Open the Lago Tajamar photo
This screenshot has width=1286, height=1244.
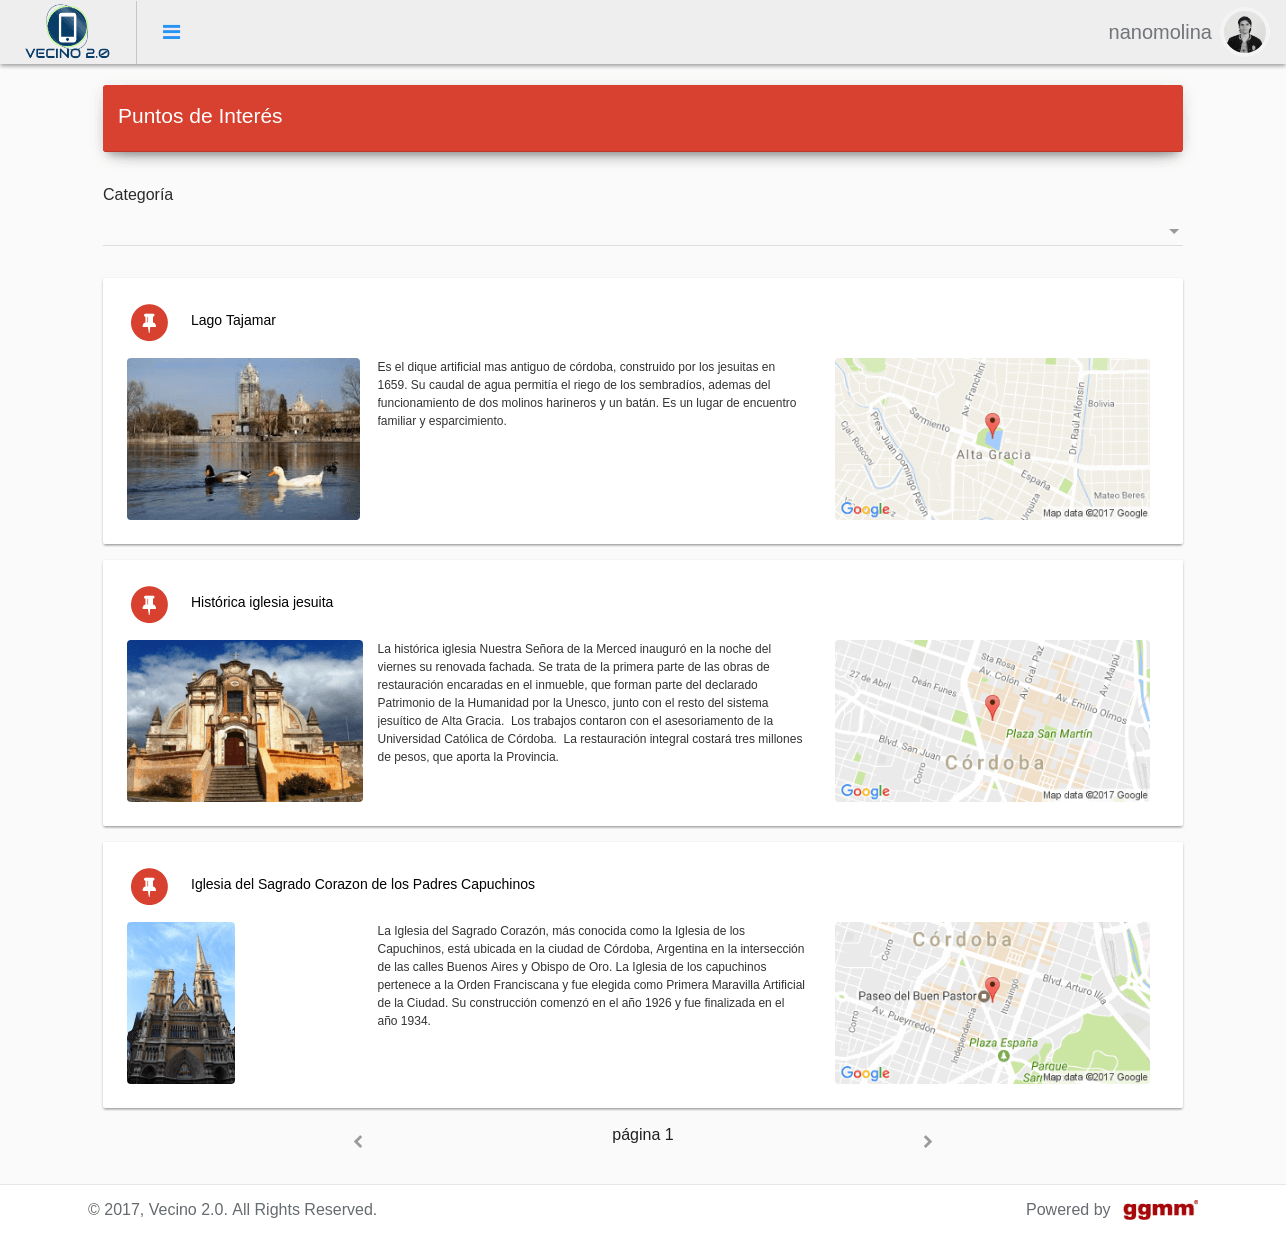pos(243,439)
